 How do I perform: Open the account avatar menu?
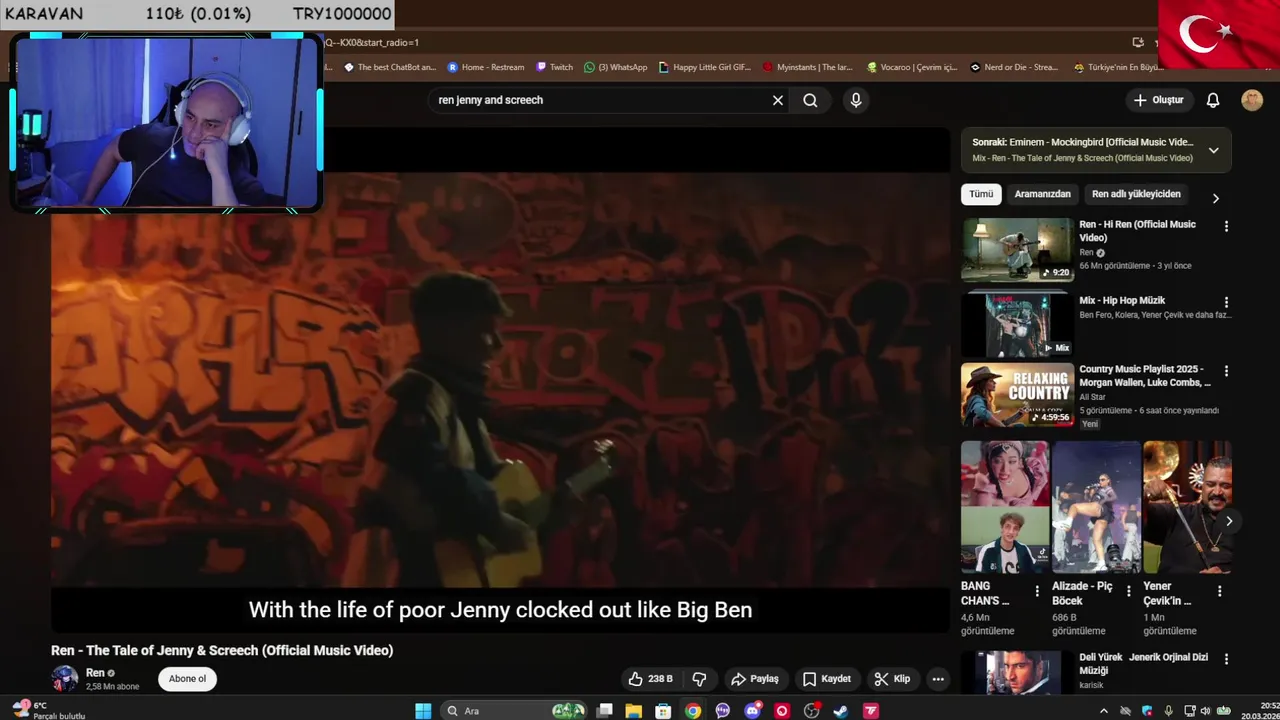coord(1252,100)
